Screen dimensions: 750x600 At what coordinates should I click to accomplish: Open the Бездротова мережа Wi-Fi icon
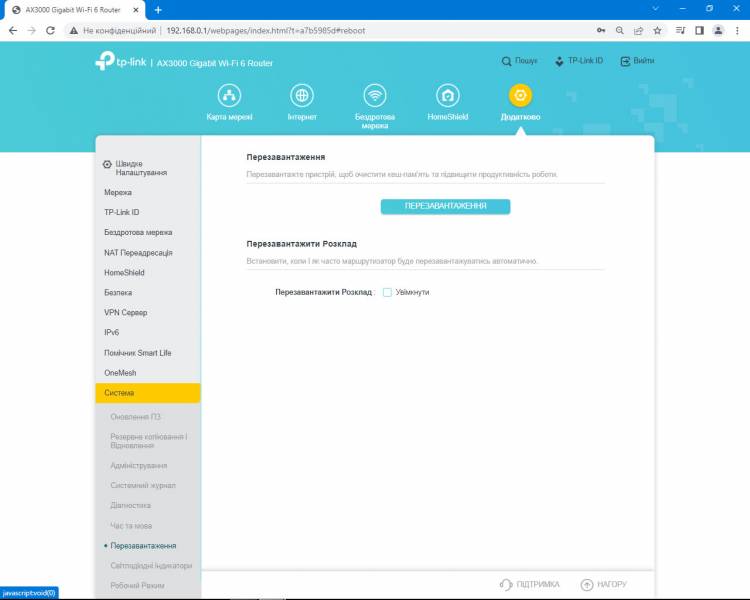(375, 96)
